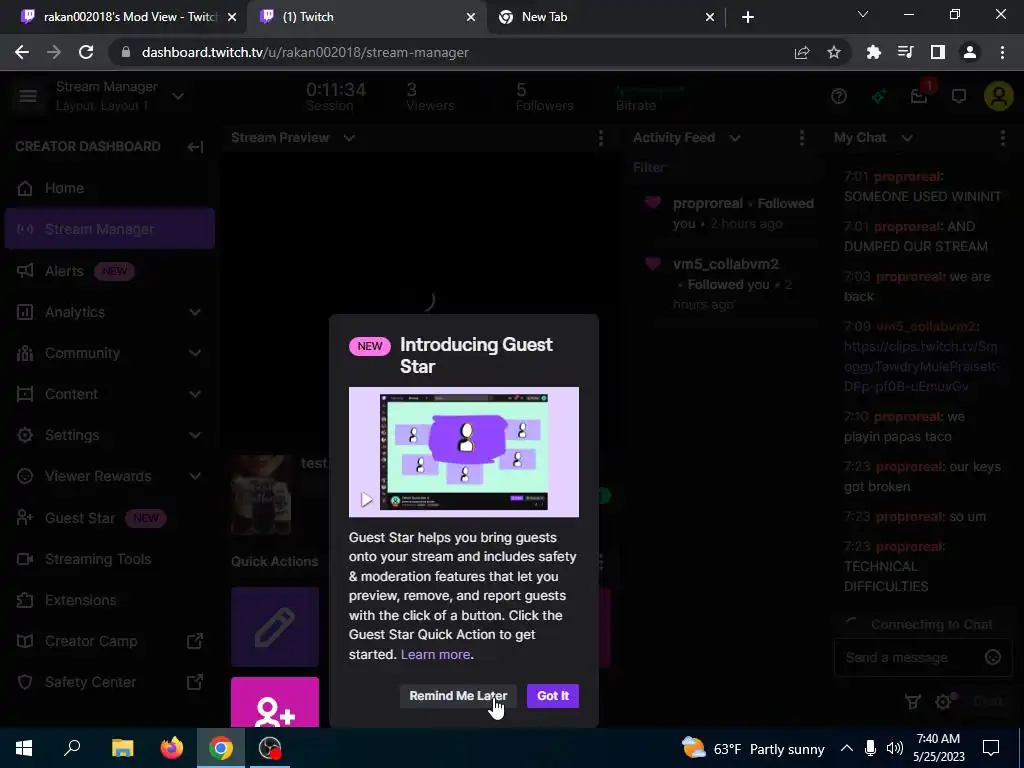1024x768 pixels.
Task: Open the Learn more link
Action: (x=436, y=654)
